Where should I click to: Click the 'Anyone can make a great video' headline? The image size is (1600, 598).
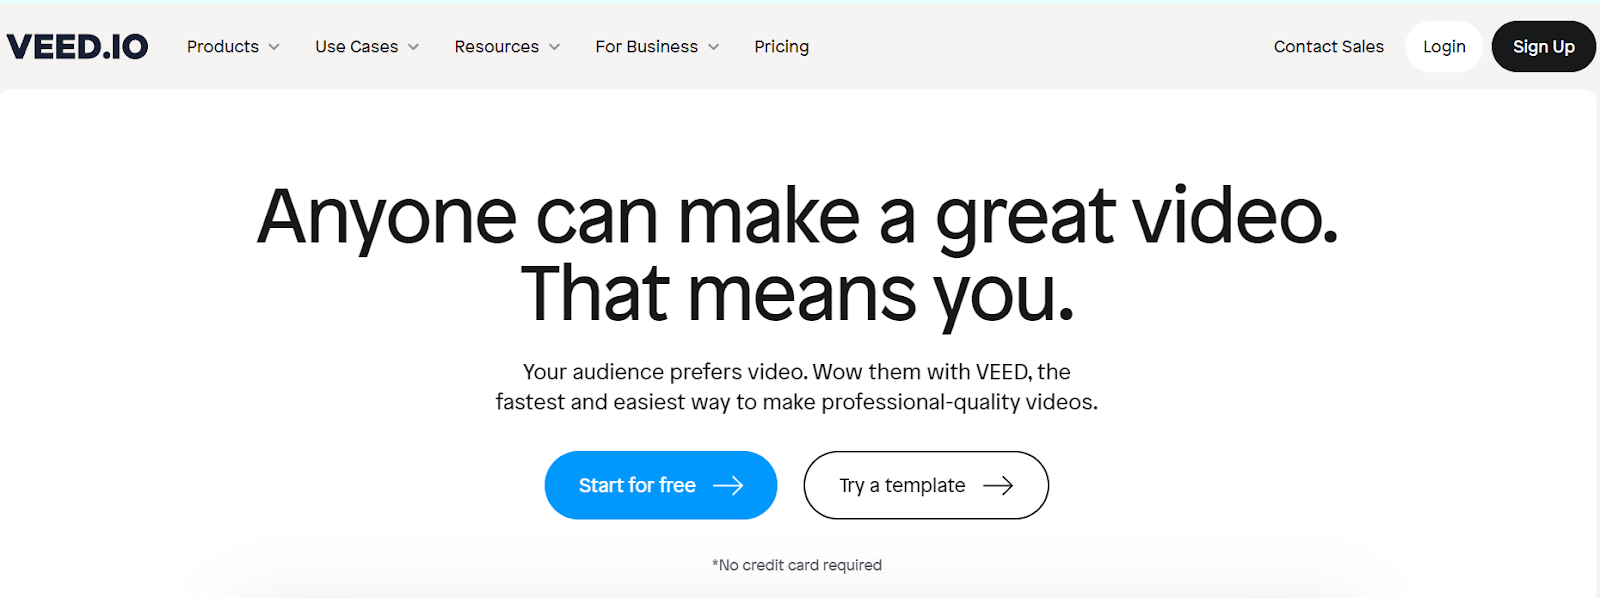pos(797,216)
